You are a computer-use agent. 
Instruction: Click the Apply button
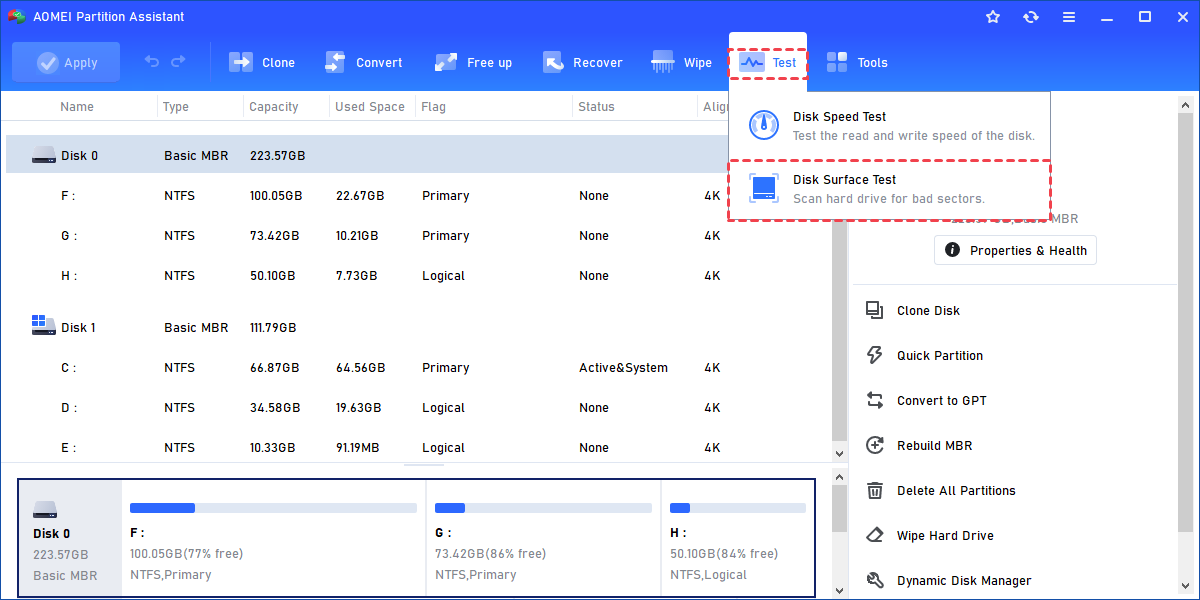coord(66,62)
